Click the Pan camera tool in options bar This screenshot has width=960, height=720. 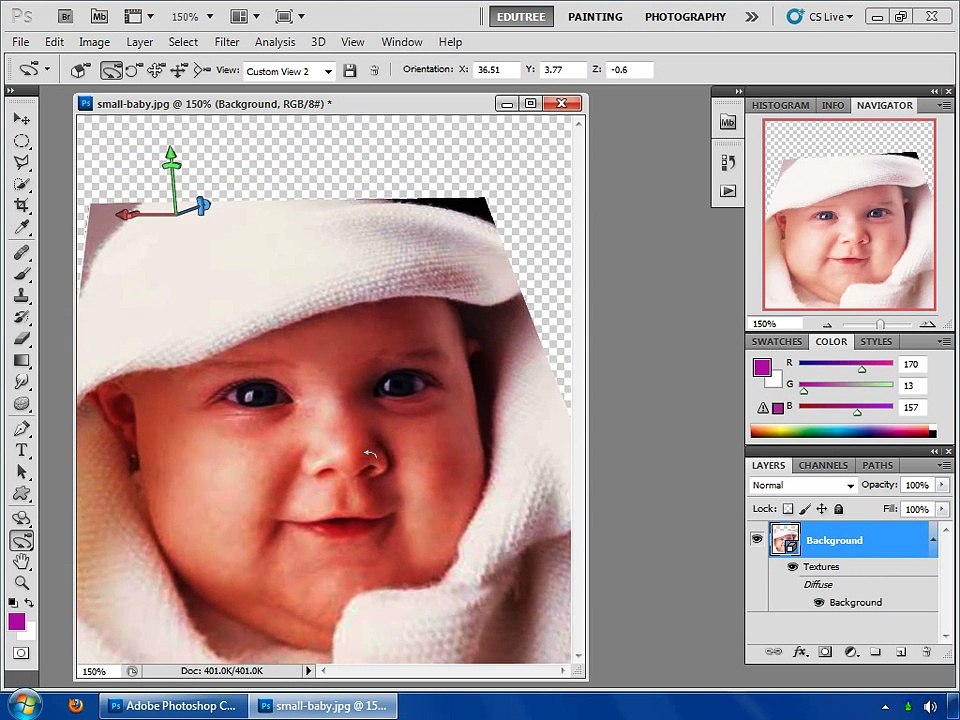[156, 71]
